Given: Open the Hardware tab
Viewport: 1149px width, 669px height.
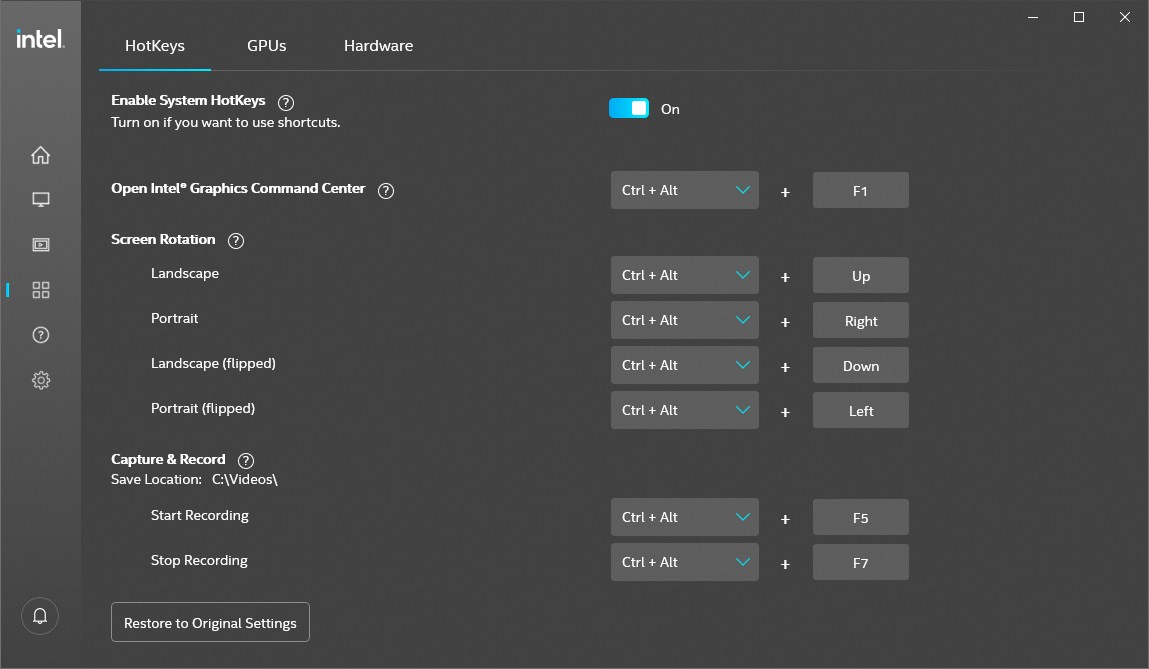Looking at the screenshot, I should point(378,45).
